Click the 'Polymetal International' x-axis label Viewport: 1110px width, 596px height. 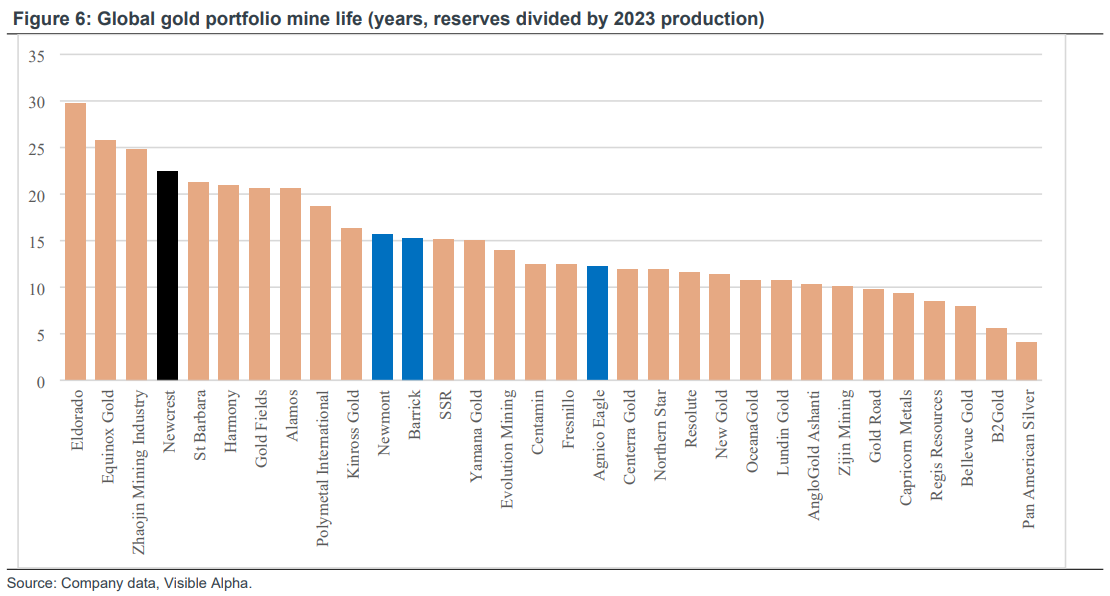tap(323, 469)
